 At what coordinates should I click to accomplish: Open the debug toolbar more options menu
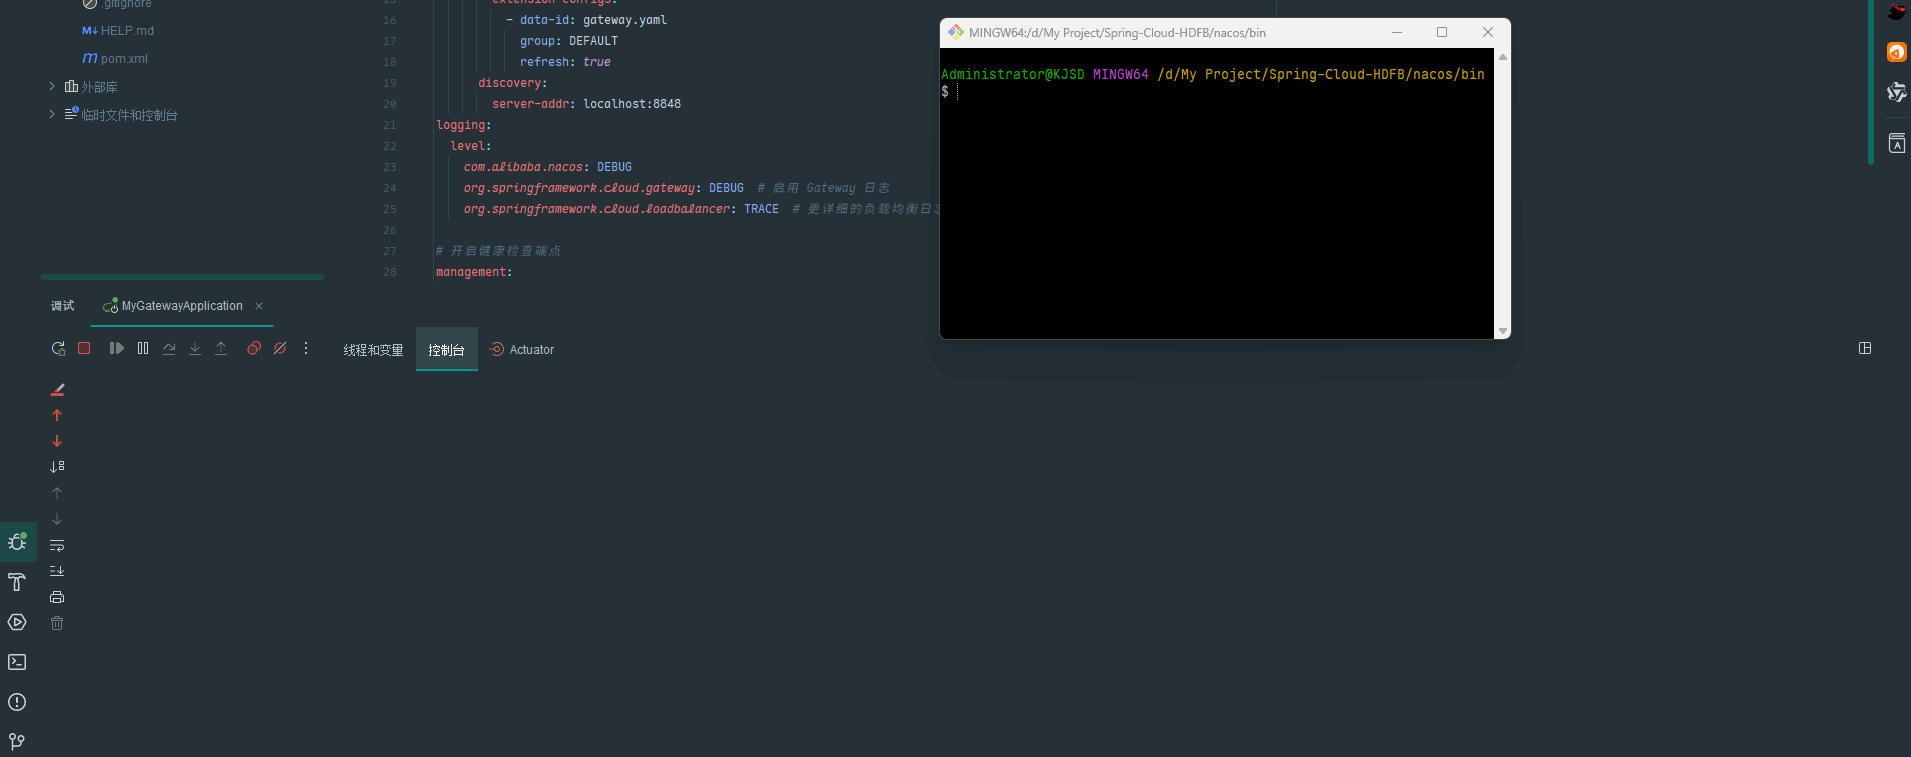click(x=306, y=348)
